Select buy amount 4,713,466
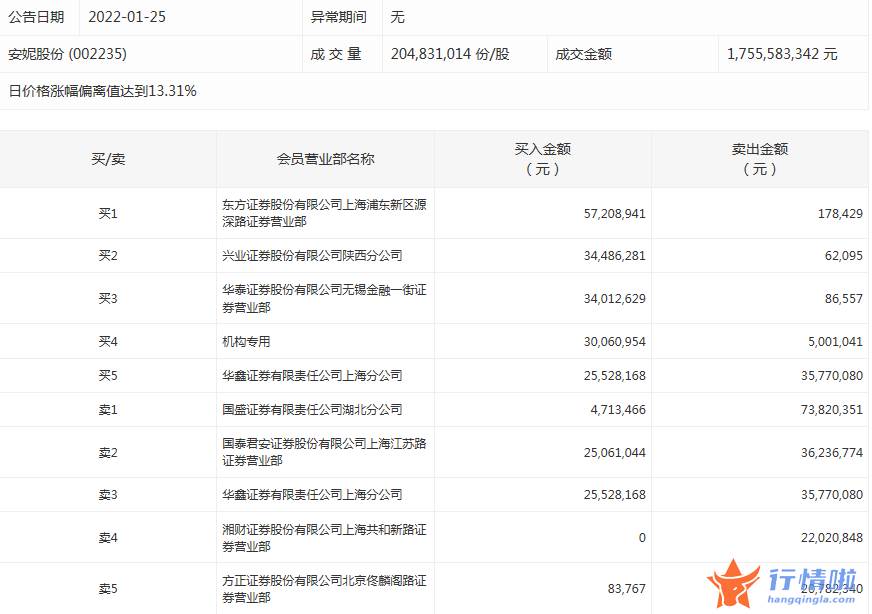 [618, 410]
